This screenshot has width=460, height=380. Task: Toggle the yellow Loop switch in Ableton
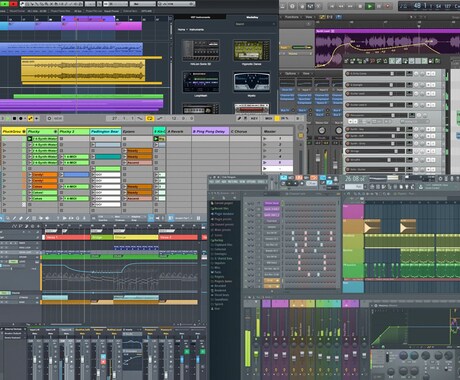click(x=150, y=118)
